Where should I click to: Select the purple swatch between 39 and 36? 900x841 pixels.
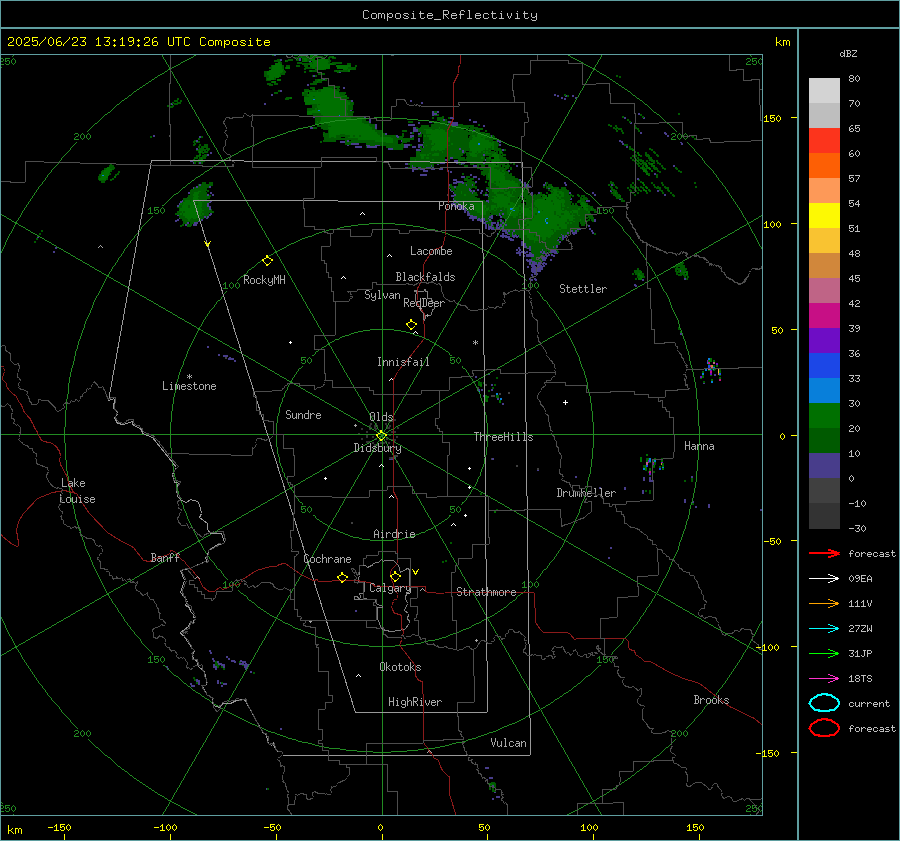(x=824, y=341)
